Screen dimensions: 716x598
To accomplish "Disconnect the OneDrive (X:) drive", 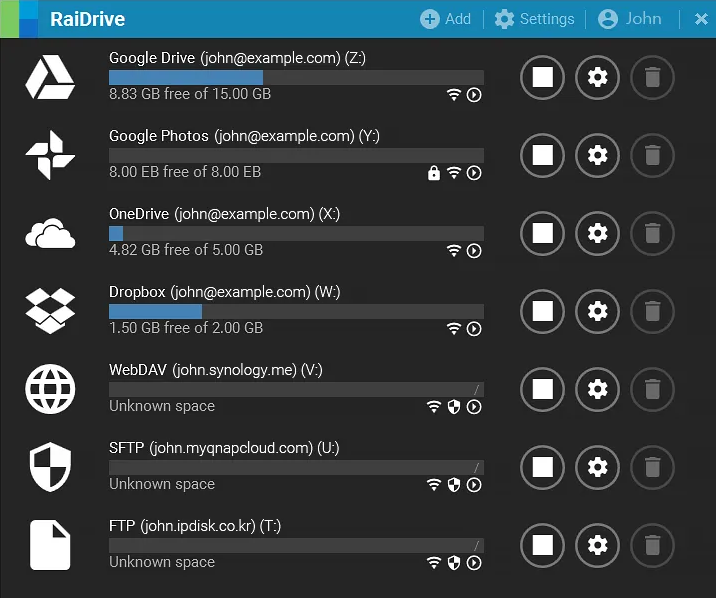I will click(x=542, y=233).
